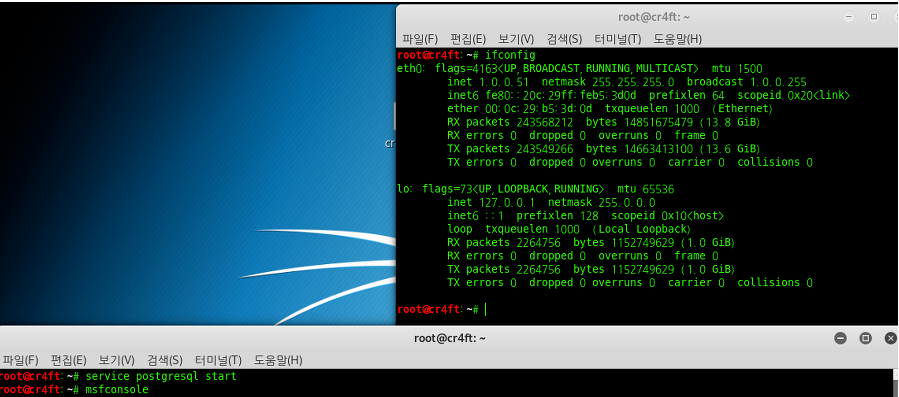This screenshot has height=397, width=899.
Task: Click 'inet 127.0.0.1' loopback address
Action: click(x=491, y=203)
